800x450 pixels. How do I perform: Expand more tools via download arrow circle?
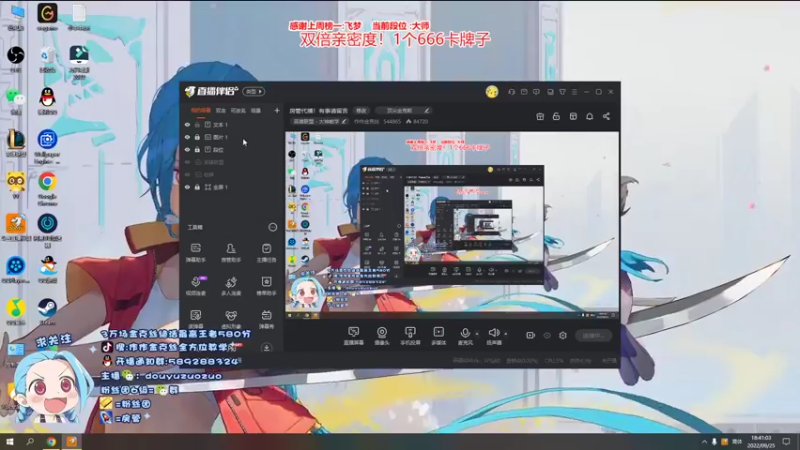pos(266,348)
